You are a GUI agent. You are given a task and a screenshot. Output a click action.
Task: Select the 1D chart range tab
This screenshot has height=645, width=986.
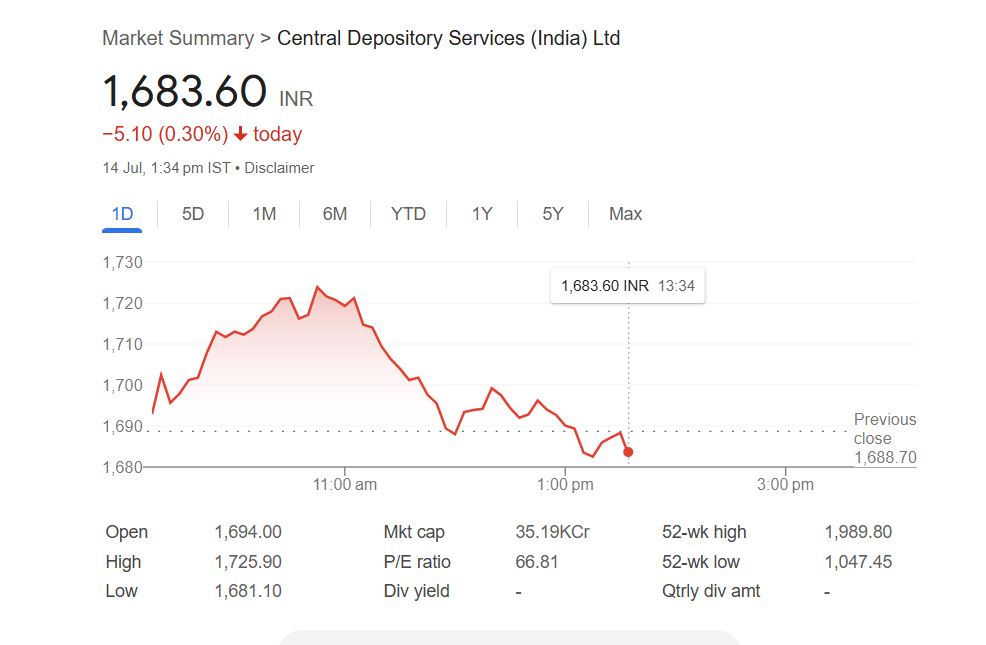pos(122,214)
